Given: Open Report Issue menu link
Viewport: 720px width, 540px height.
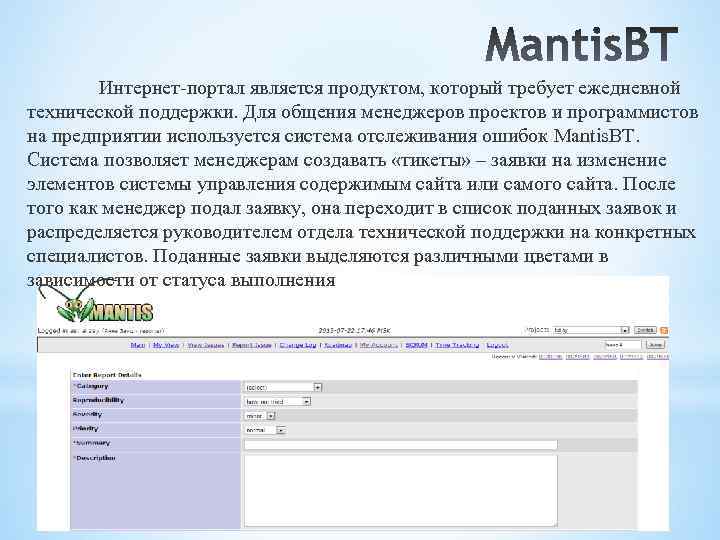Looking at the screenshot, I should click(x=251, y=345).
